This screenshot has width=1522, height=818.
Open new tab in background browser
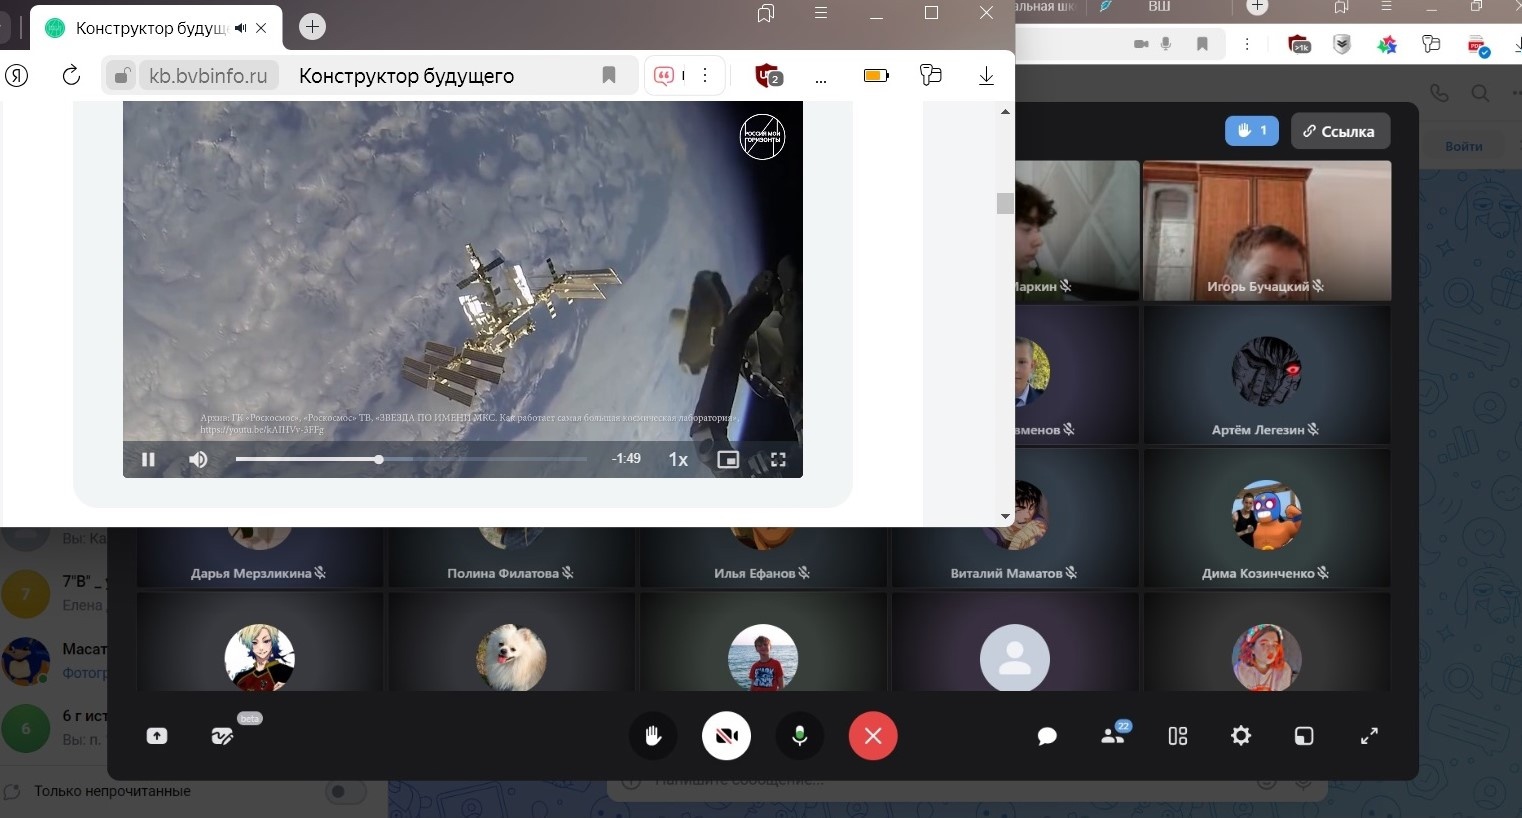pyautogui.click(x=1257, y=7)
